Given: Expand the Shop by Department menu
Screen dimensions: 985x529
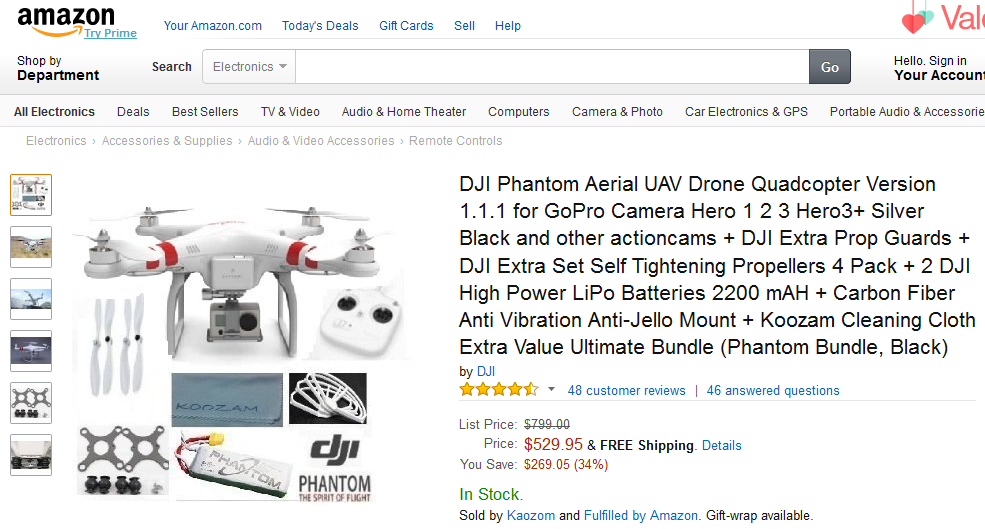Looking at the screenshot, I should pos(58,68).
